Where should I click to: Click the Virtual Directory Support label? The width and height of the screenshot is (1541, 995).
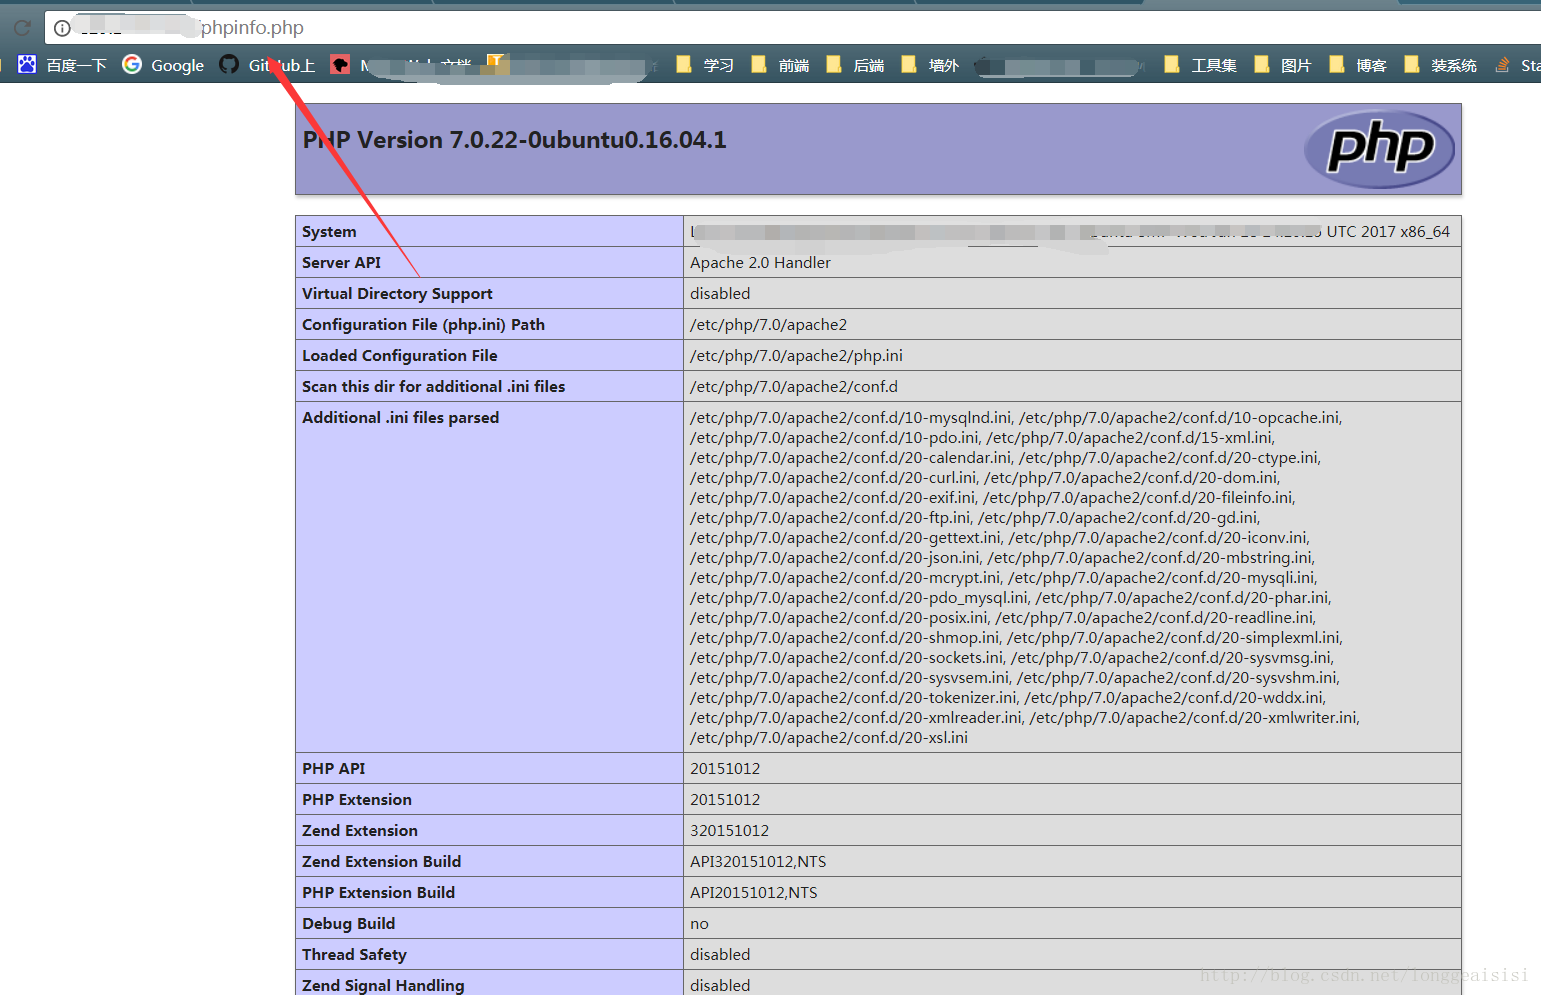[397, 293]
